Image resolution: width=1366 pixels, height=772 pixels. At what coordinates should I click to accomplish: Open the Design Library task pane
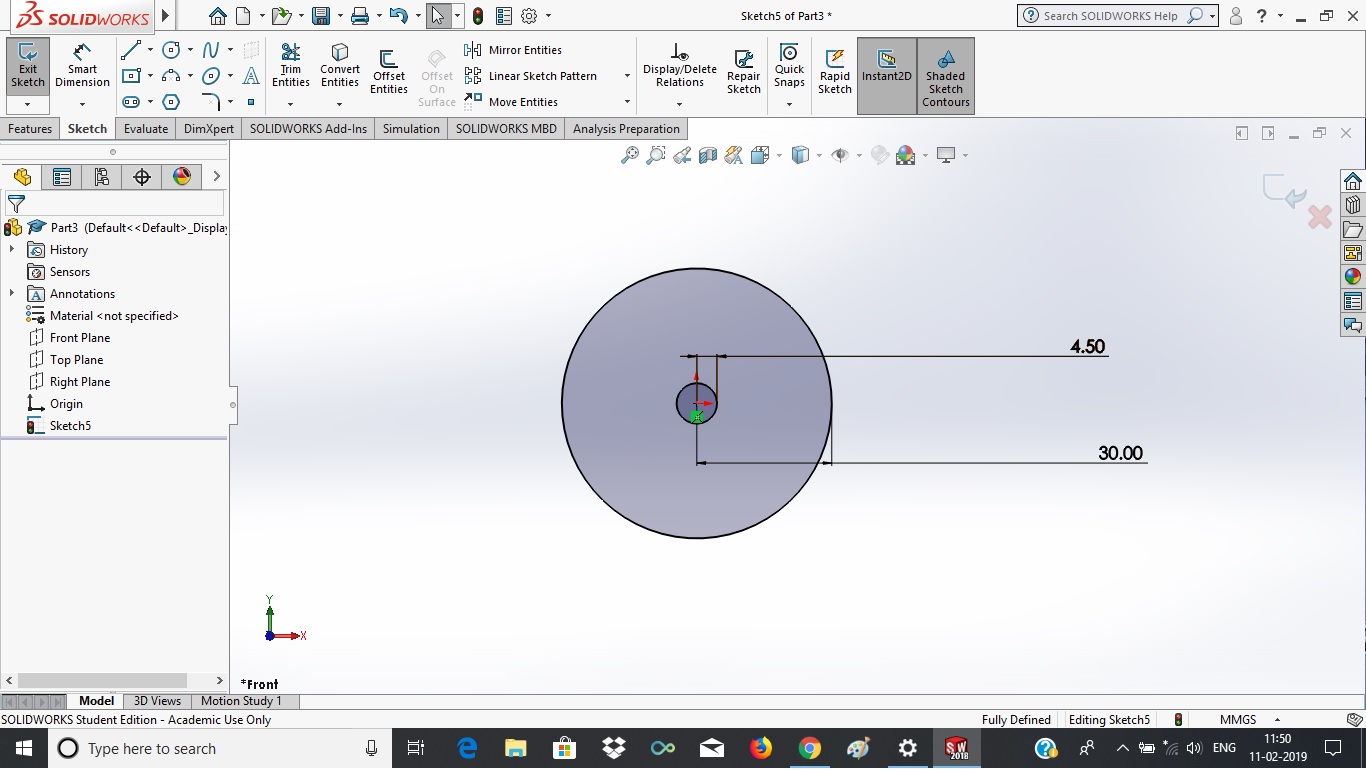[x=1353, y=205]
